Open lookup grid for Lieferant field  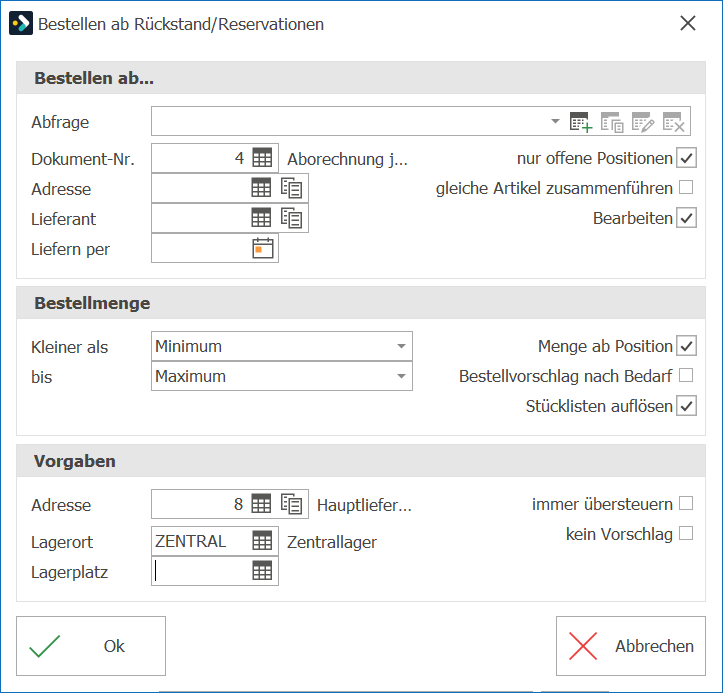(x=261, y=218)
